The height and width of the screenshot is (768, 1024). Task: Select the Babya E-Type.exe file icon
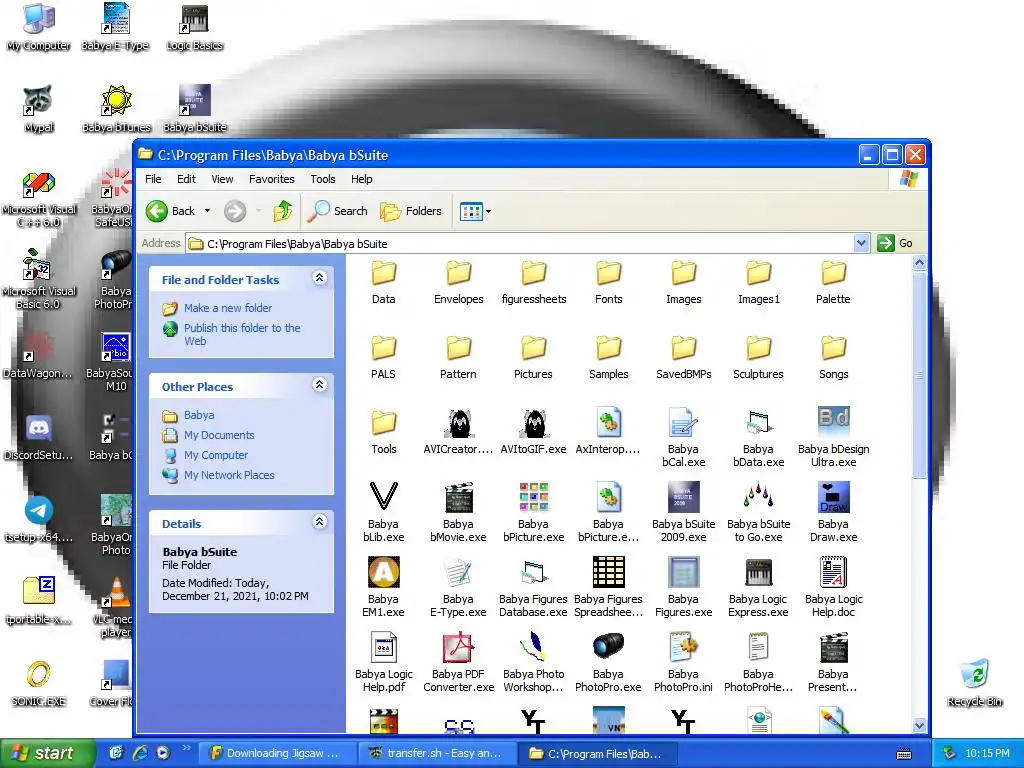point(458,573)
